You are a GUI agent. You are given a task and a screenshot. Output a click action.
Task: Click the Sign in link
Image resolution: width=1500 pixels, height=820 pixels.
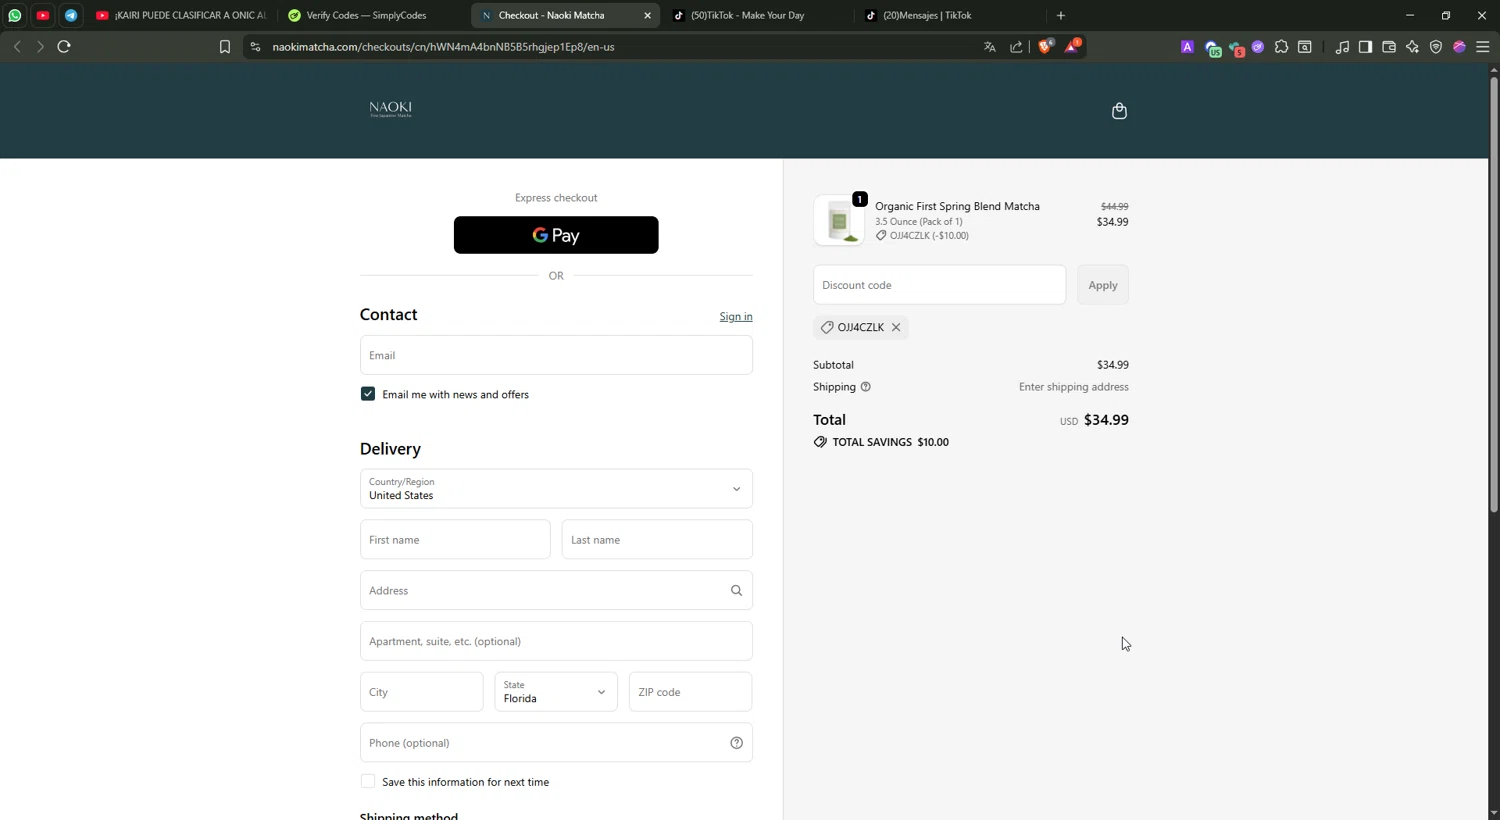point(736,317)
